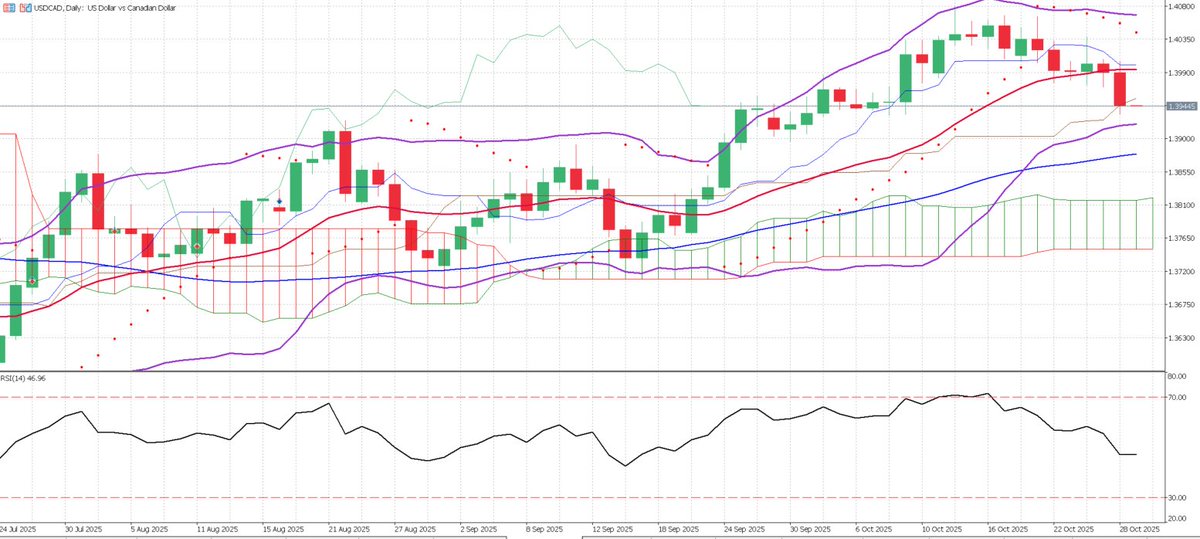Click the RSI 80.00 scale label
The image size is (1200, 539).
(1177, 378)
